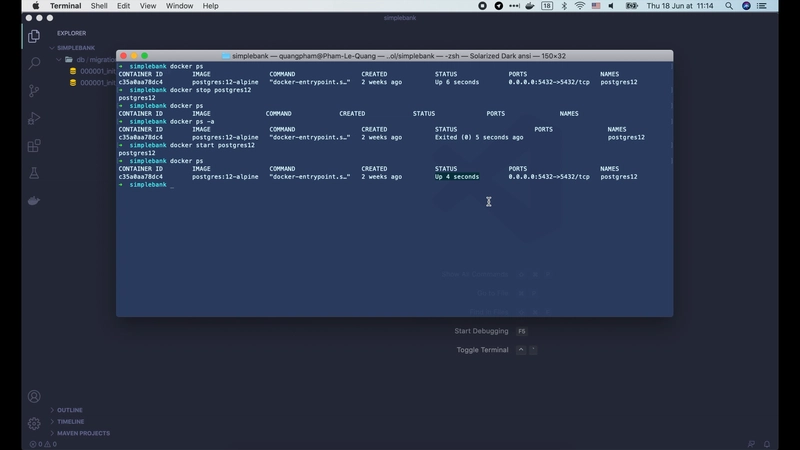The image size is (800, 450).
Task: Select second 000001_init migration file
Action: tap(92, 83)
